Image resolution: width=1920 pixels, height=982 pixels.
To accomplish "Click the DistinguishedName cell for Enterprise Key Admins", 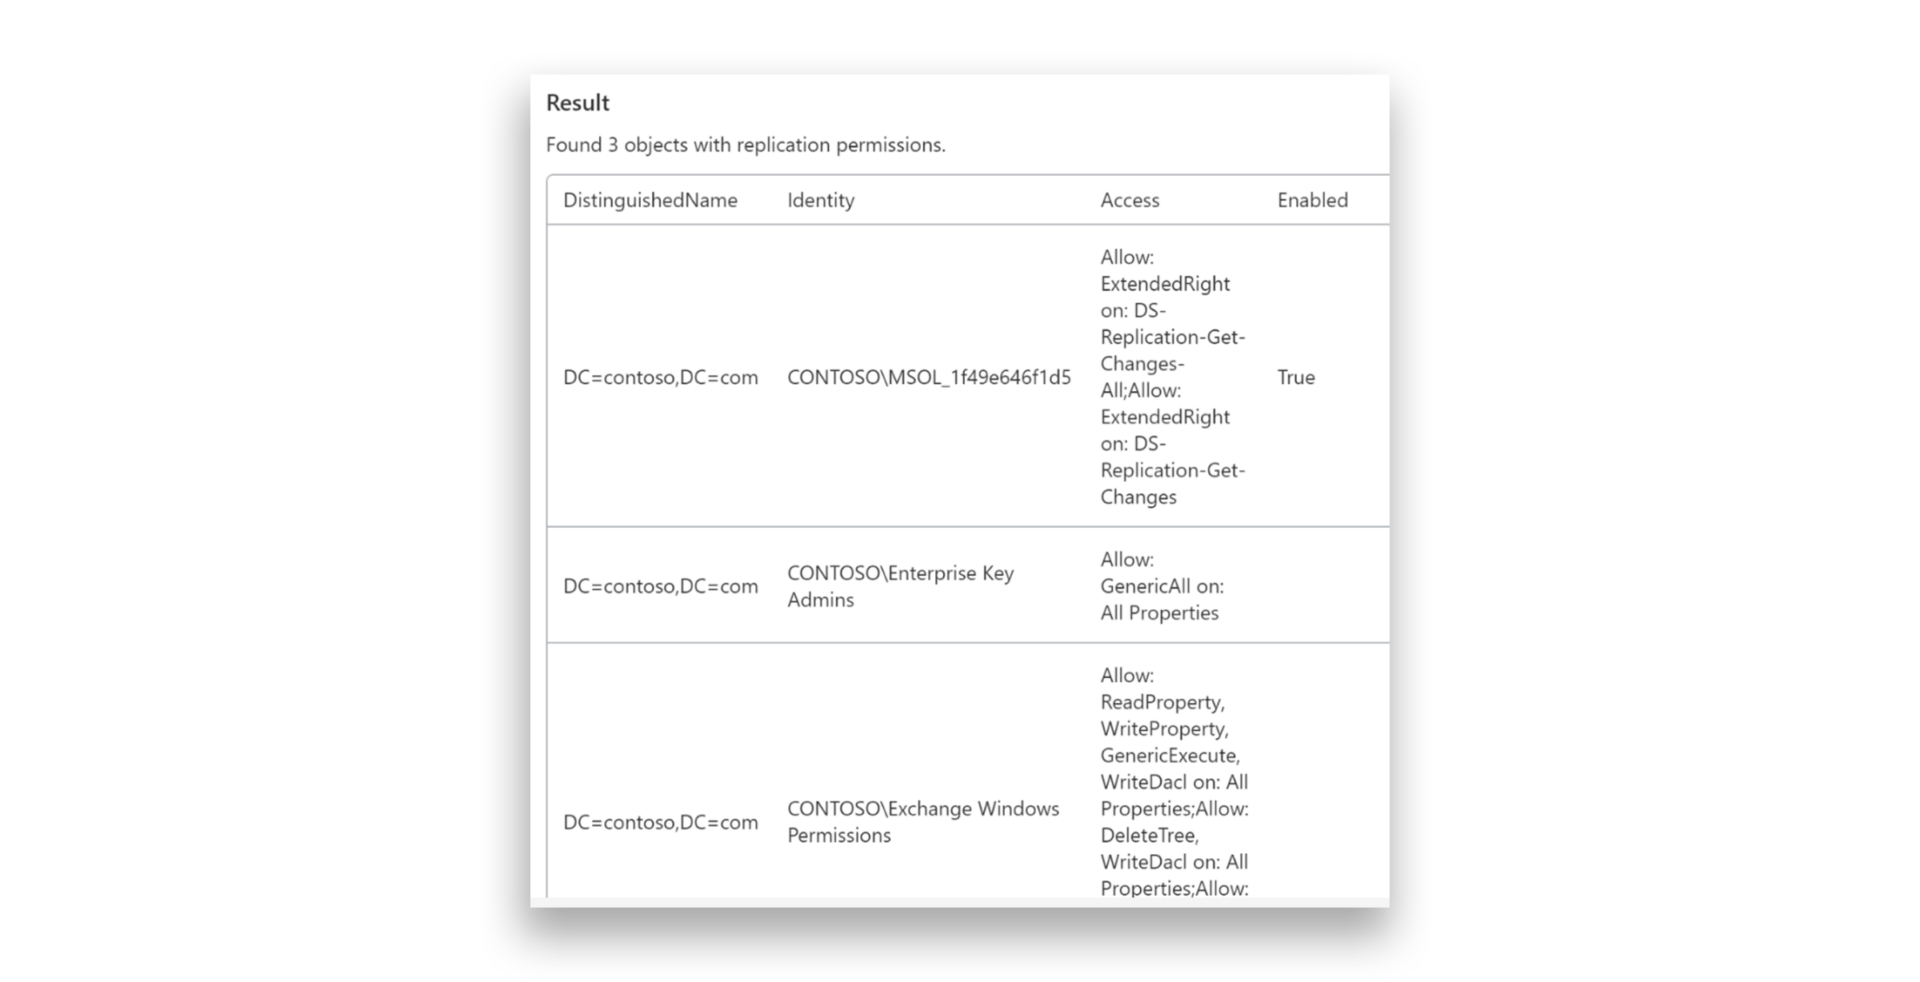I will [x=660, y=586].
